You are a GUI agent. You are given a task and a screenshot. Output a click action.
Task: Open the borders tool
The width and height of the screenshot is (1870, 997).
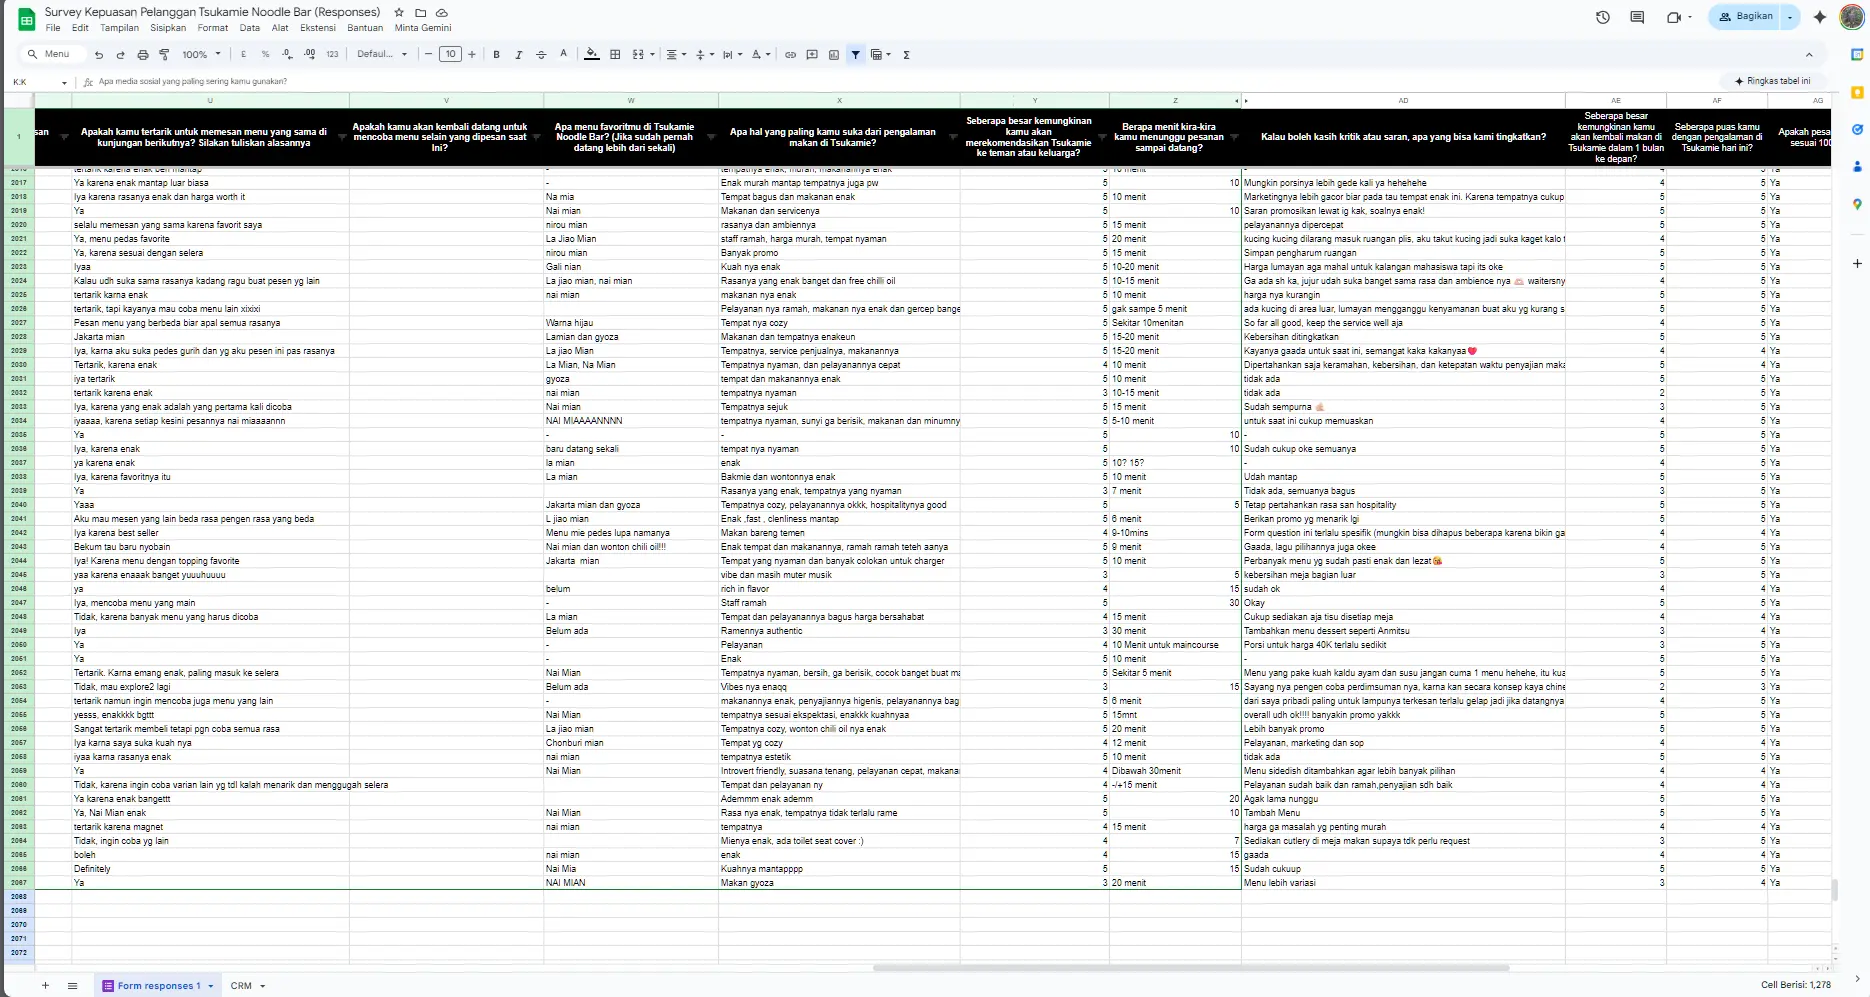pyautogui.click(x=615, y=55)
